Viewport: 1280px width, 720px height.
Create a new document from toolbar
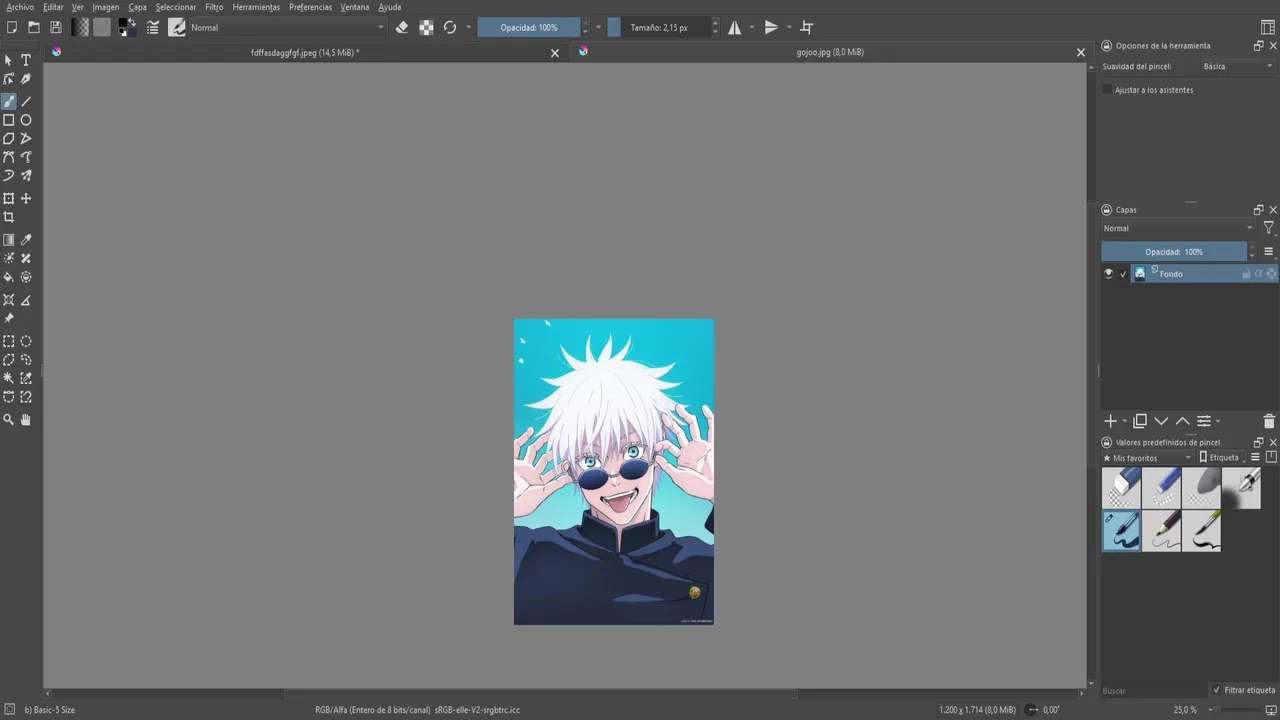12,28
